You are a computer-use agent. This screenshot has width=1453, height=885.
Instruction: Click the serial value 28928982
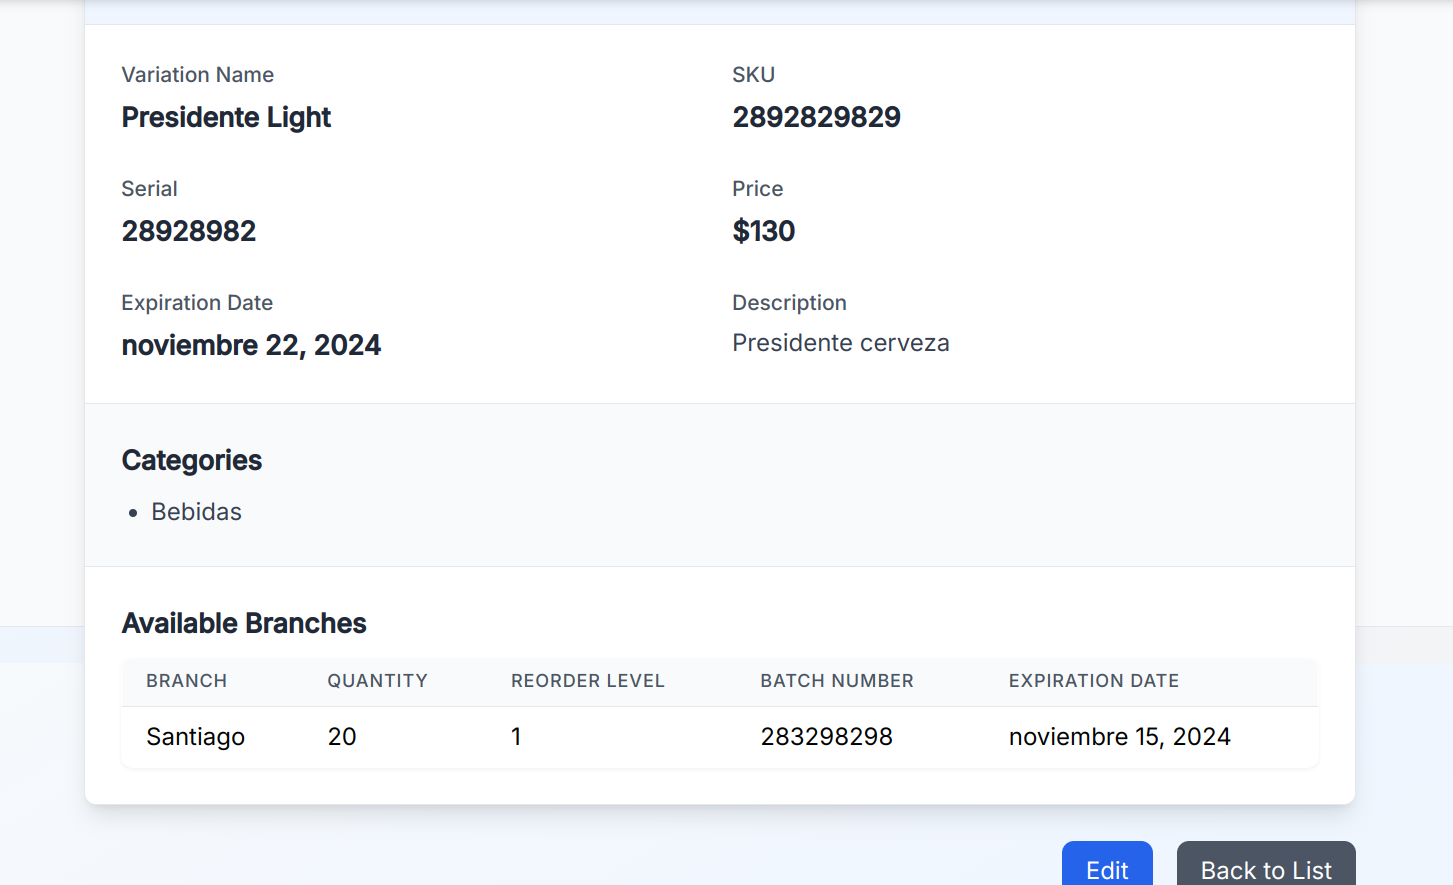point(189,232)
